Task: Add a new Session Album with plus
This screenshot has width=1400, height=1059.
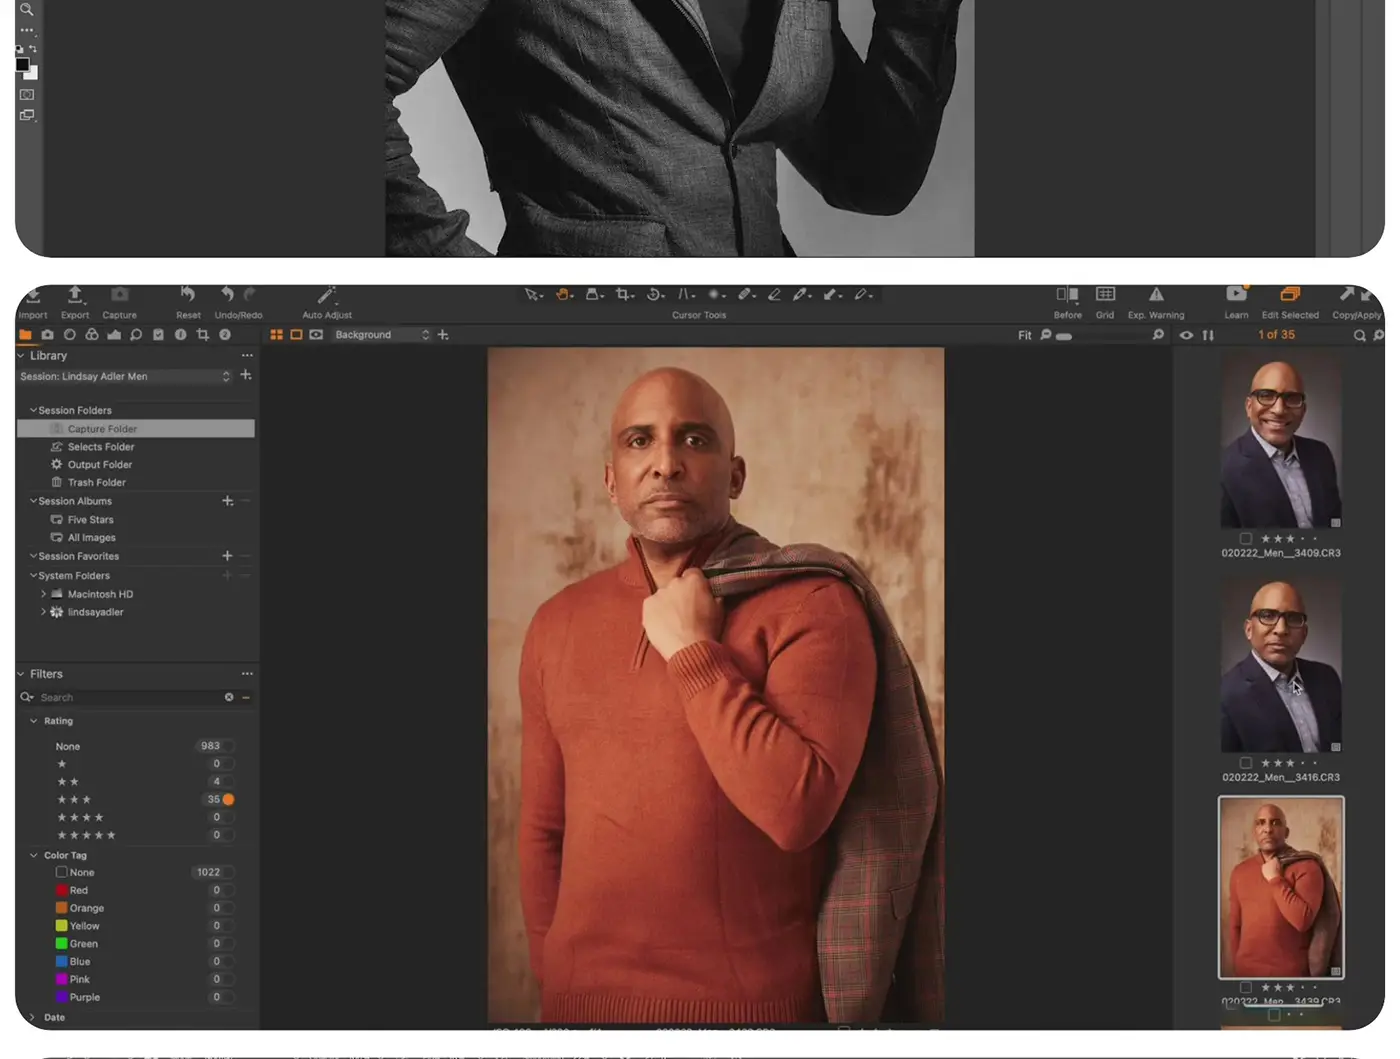Action: point(227,501)
